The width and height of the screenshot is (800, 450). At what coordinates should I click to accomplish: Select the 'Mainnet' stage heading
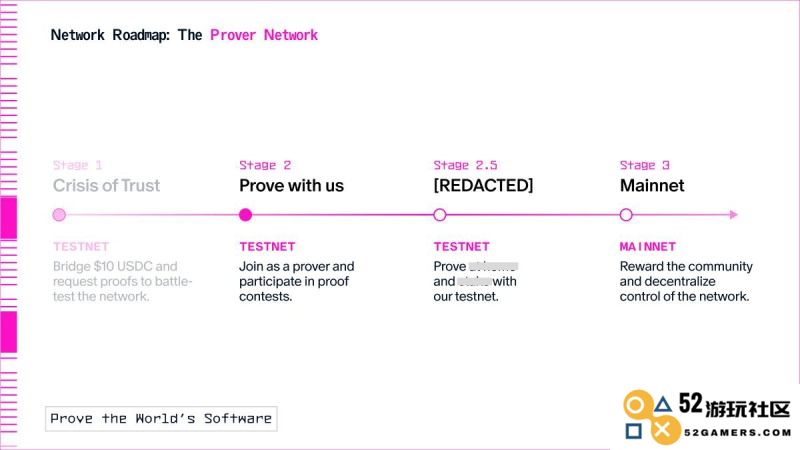point(652,186)
